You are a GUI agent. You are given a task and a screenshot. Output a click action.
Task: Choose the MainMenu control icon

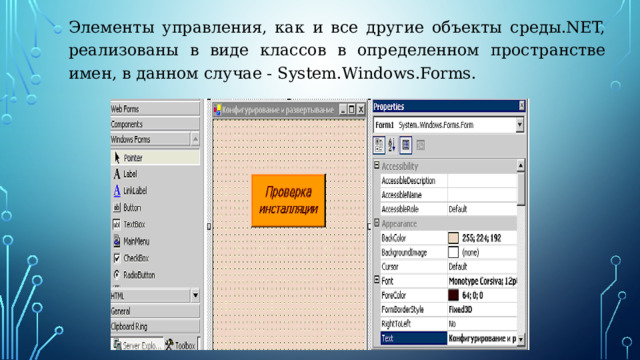click(x=117, y=241)
